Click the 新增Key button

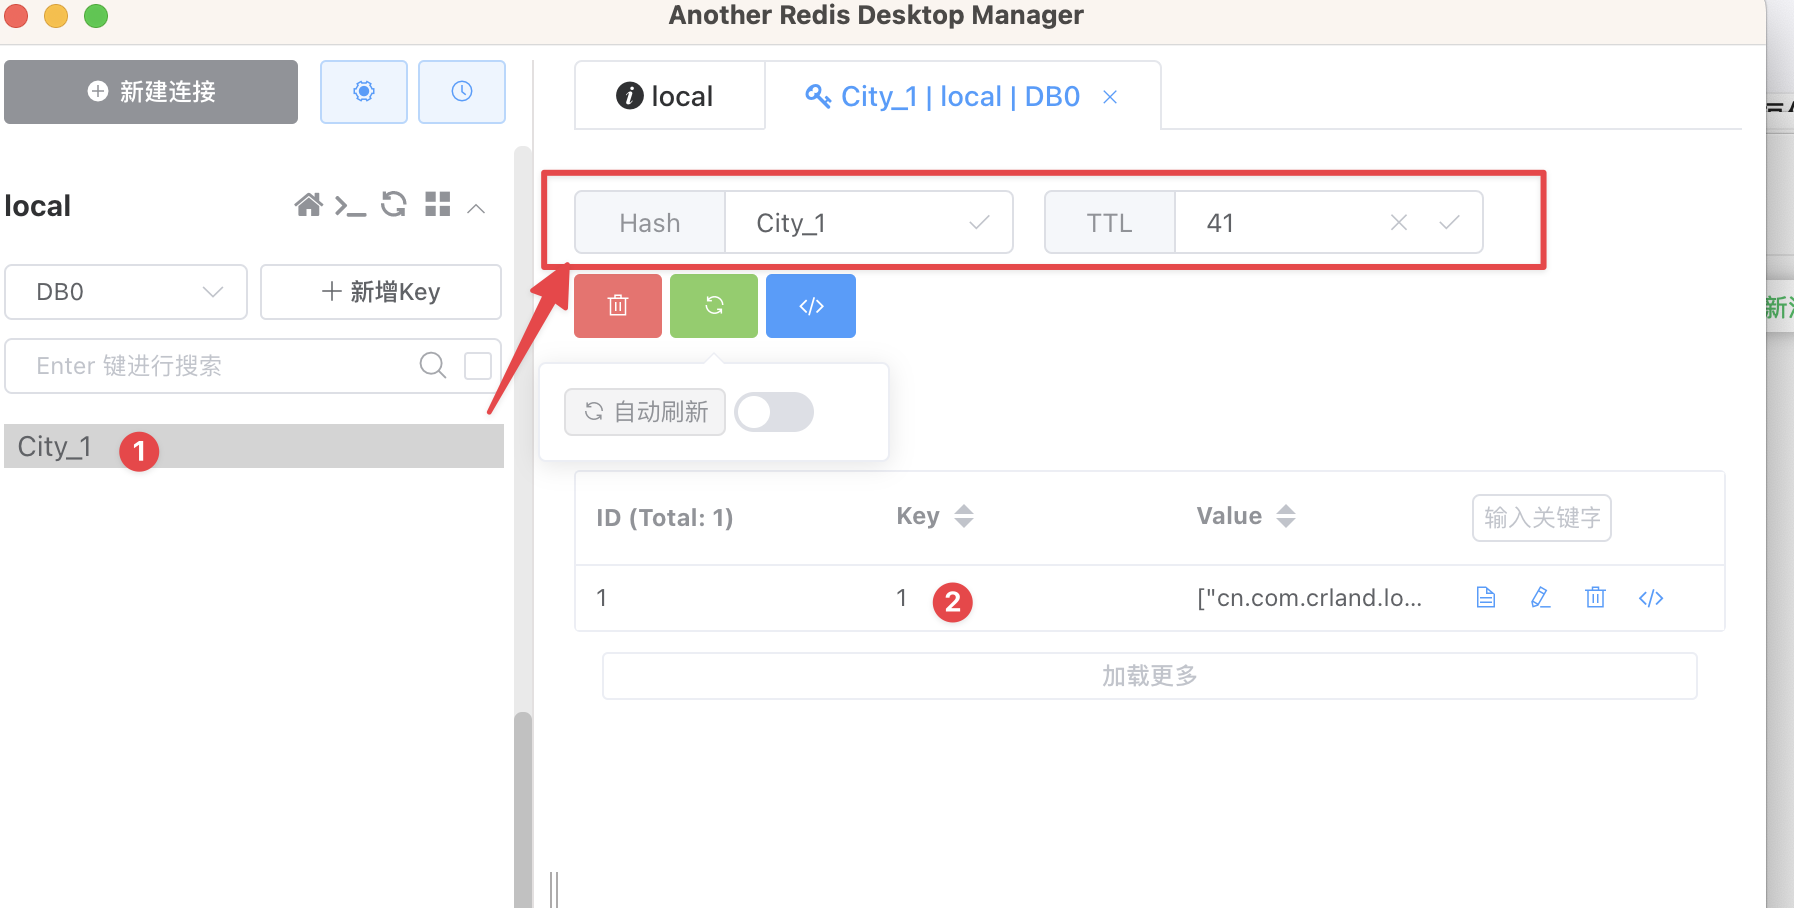[381, 292]
